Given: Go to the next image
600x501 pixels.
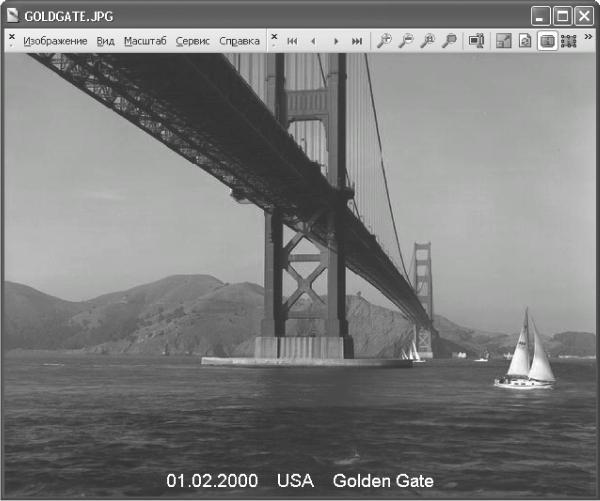Looking at the screenshot, I should point(336,41).
